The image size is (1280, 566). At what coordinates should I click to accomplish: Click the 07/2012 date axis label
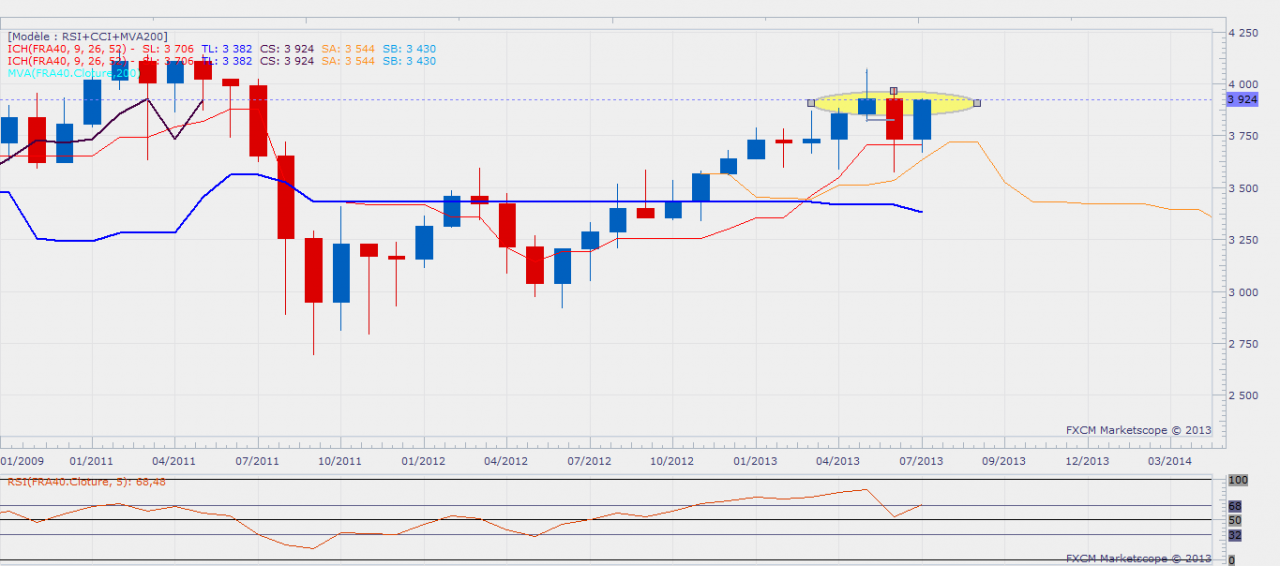tap(589, 460)
